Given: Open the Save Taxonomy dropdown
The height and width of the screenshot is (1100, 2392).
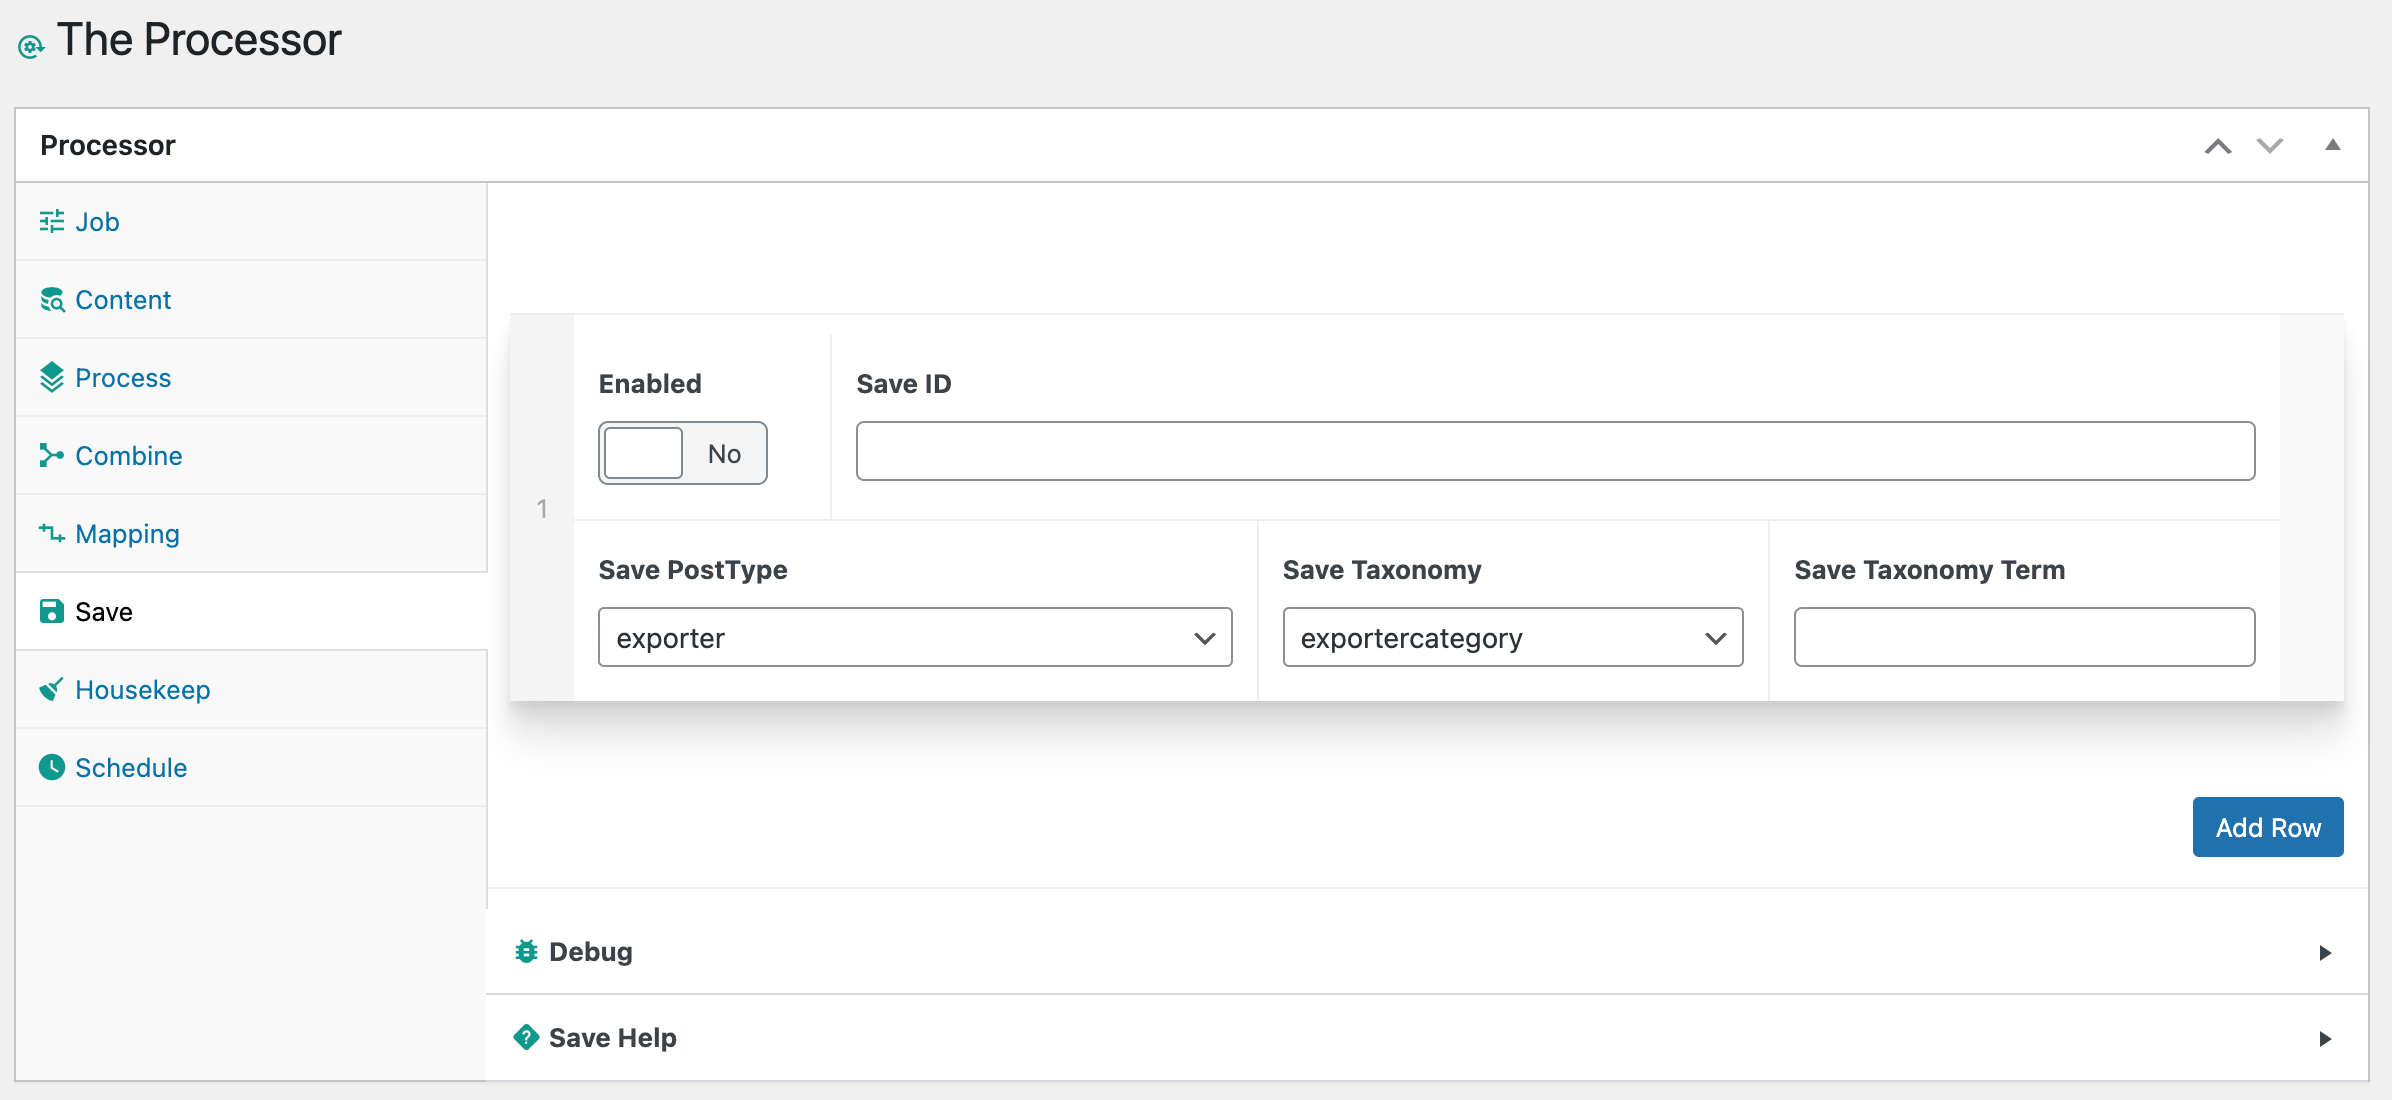Looking at the screenshot, I should [x=1512, y=637].
